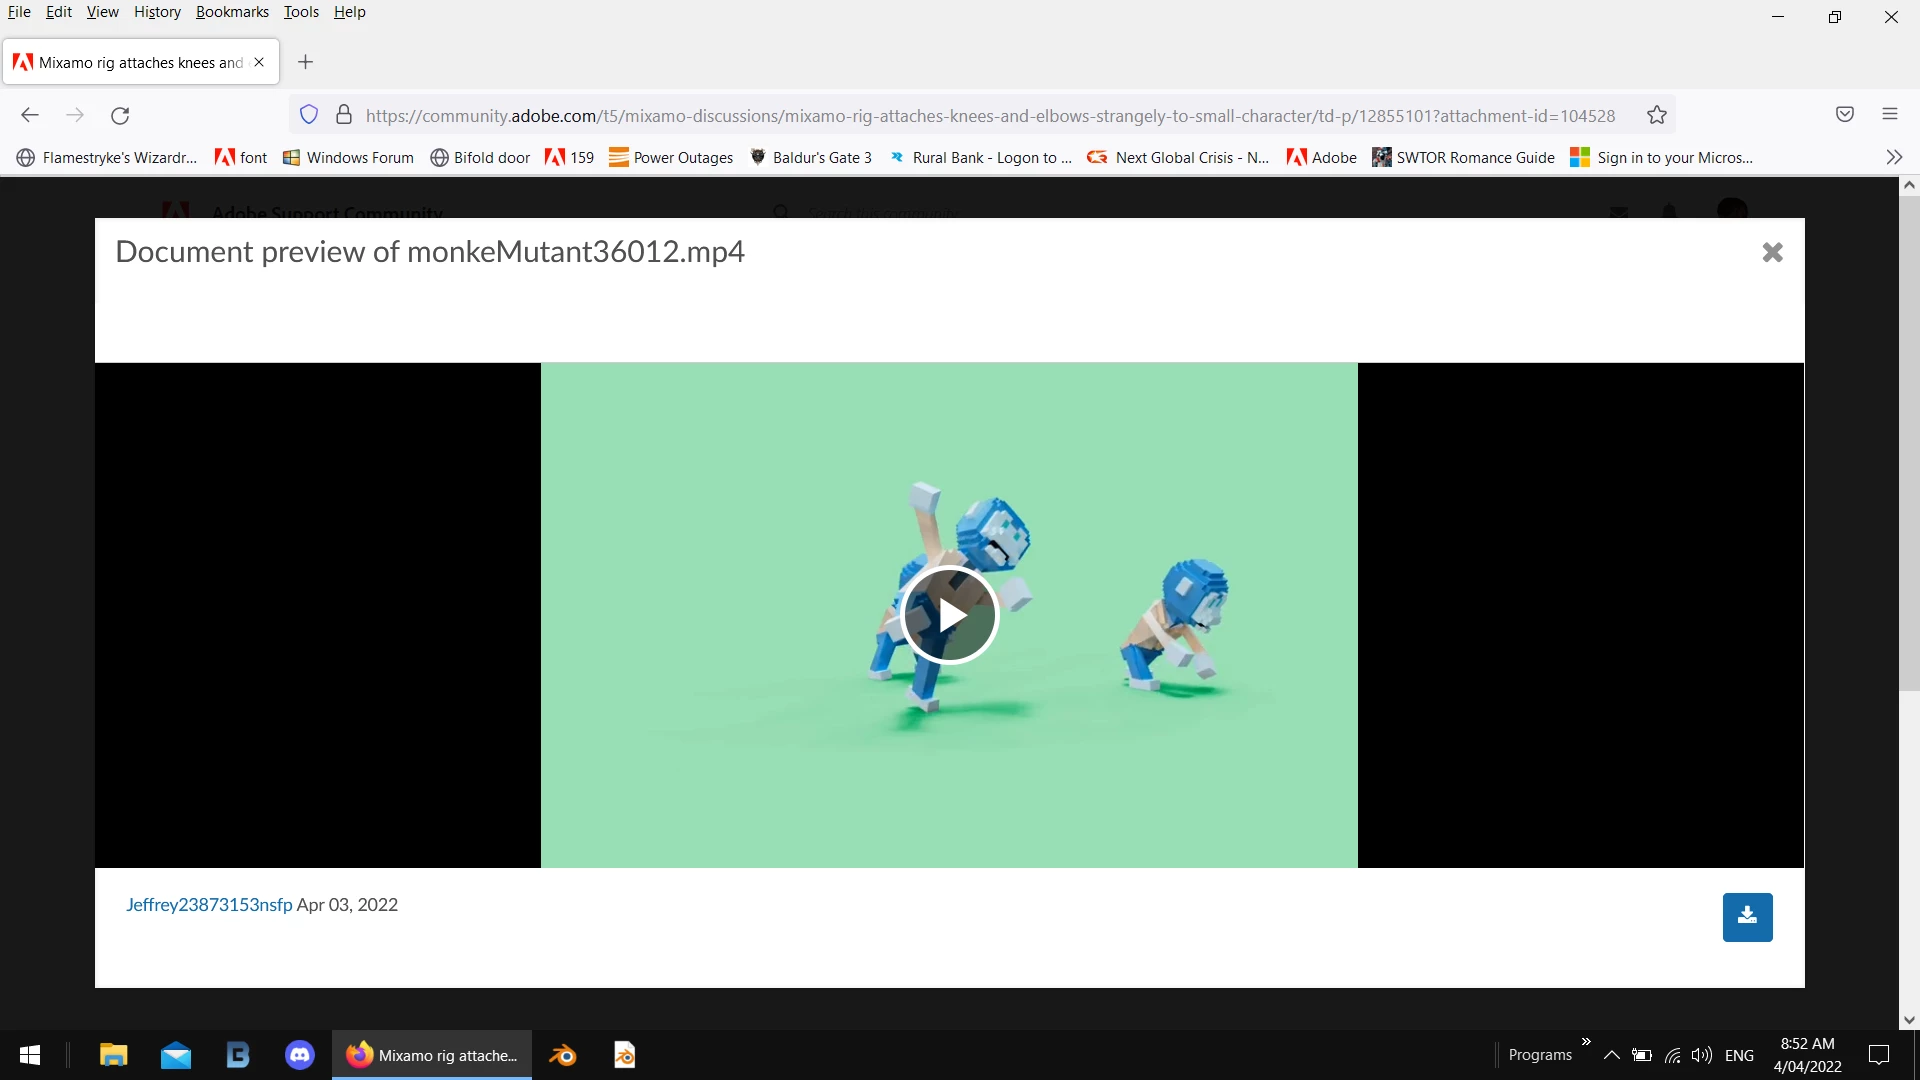The width and height of the screenshot is (1920, 1080).
Task: Open the History menu
Action: point(157,12)
